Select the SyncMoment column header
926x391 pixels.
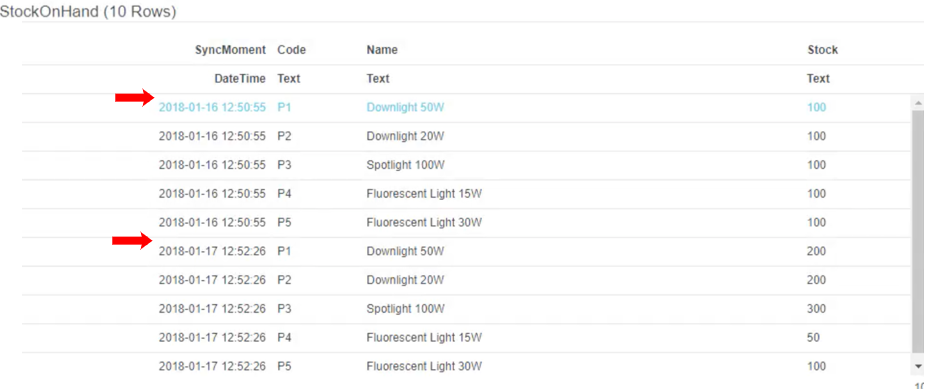231,50
